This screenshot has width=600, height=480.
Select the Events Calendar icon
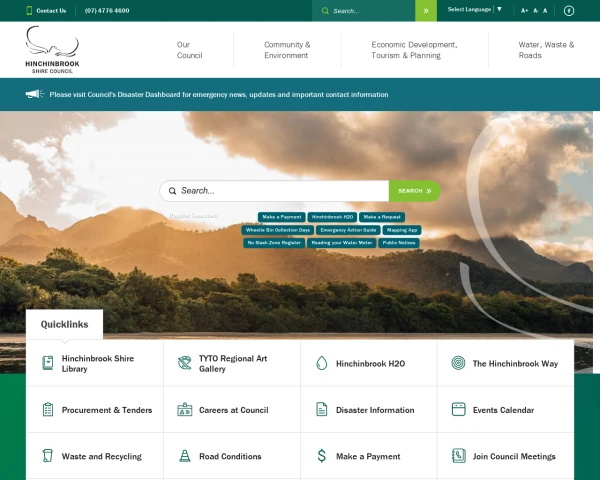tap(458, 410)
